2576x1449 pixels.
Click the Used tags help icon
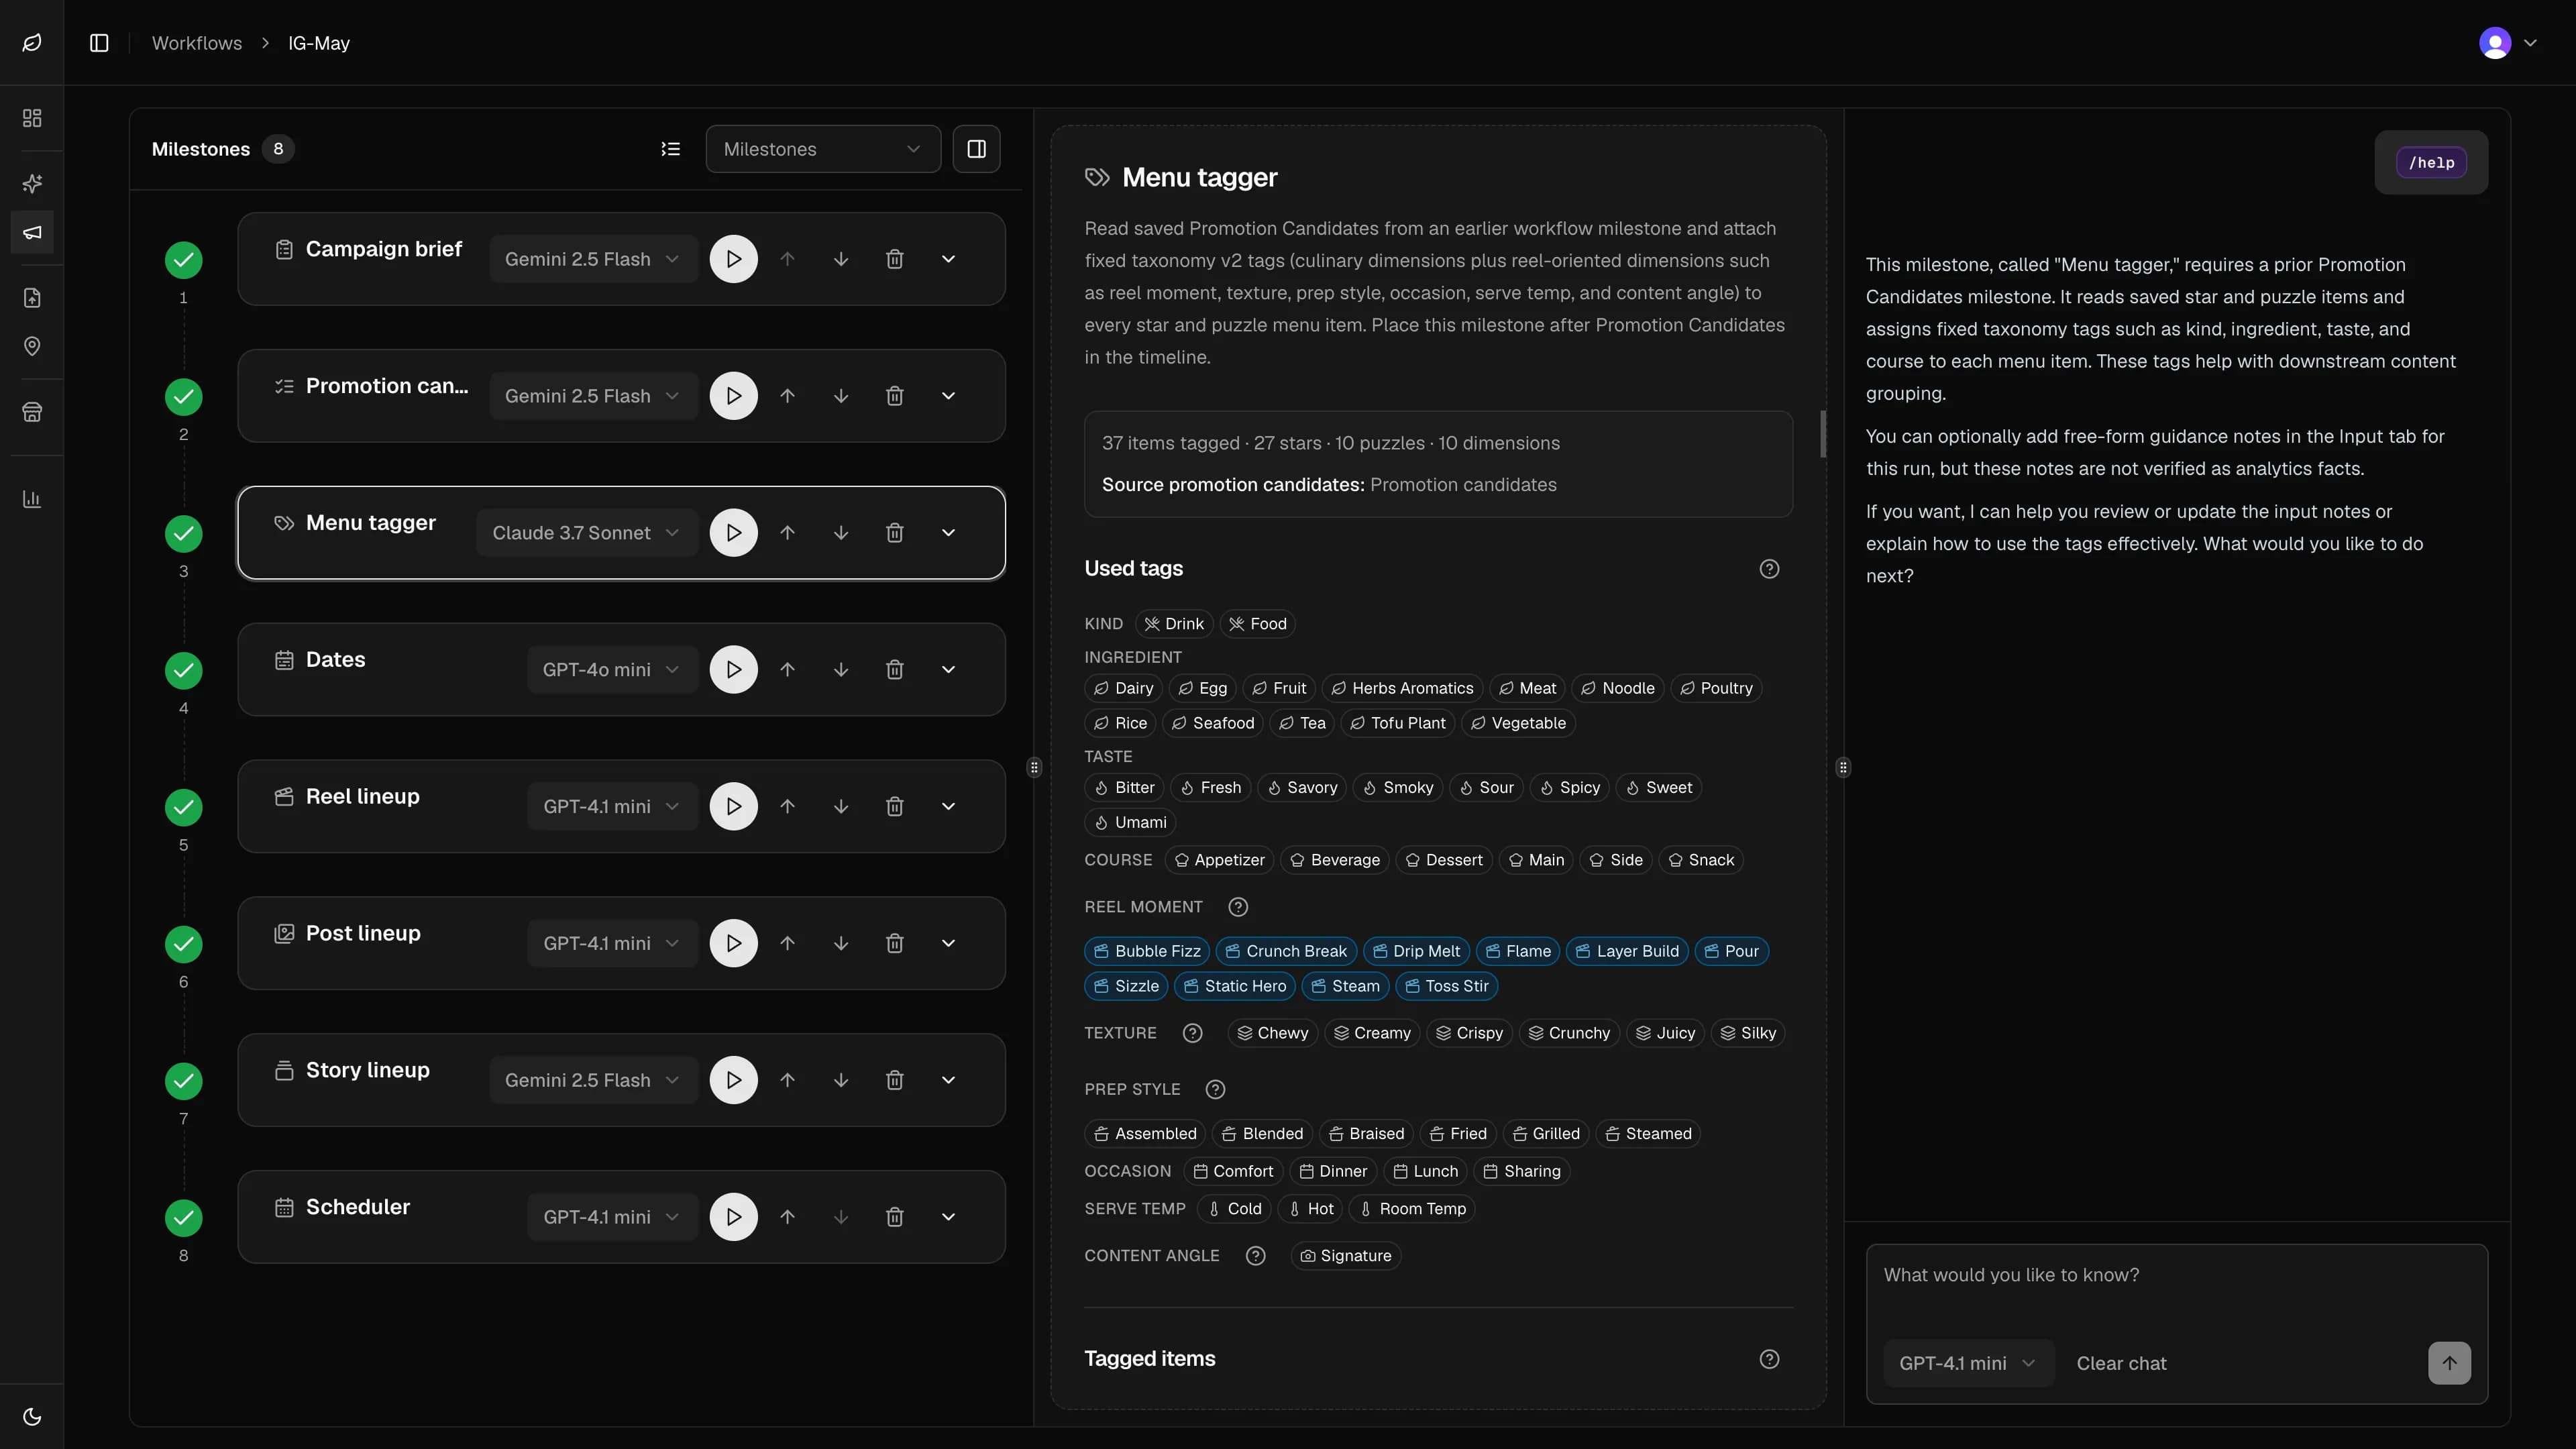pos(1769,569)
